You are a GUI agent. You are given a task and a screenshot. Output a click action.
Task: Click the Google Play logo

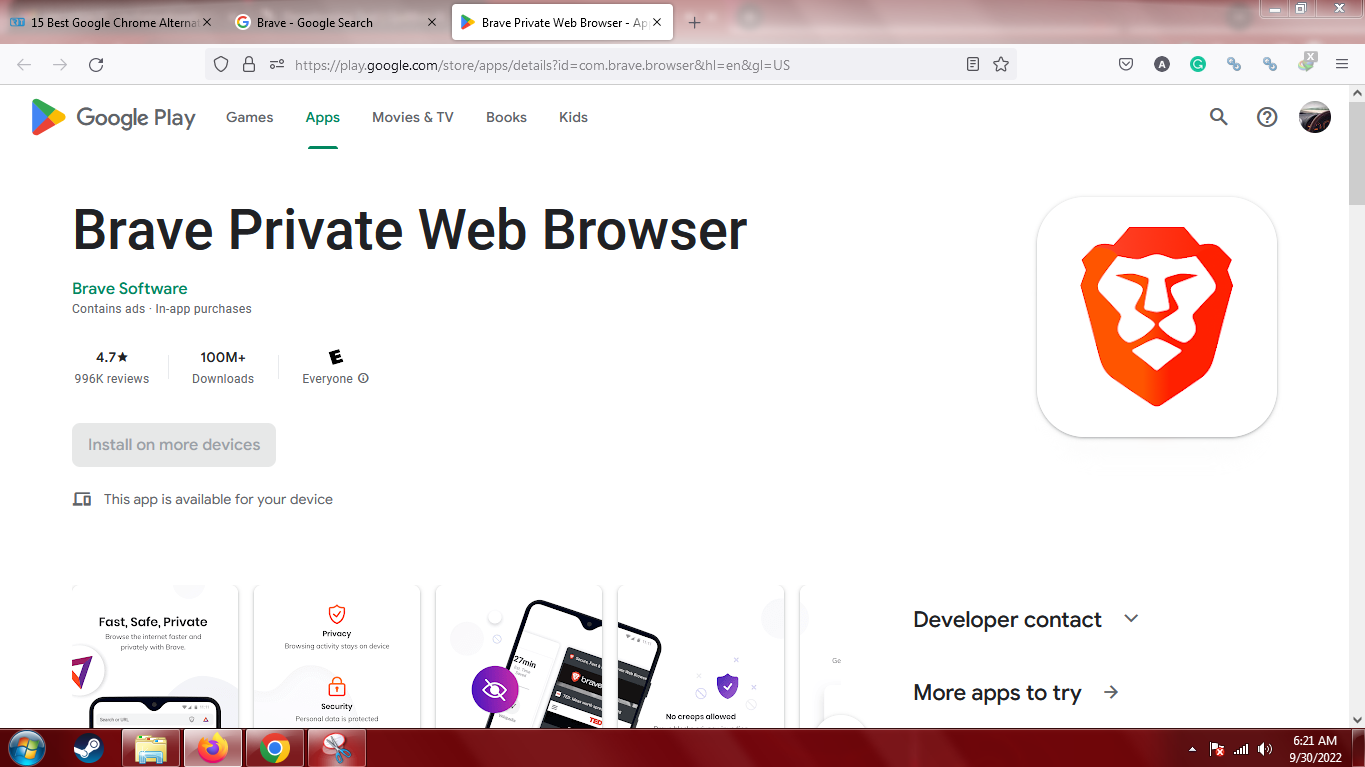(x=113, y=117)
